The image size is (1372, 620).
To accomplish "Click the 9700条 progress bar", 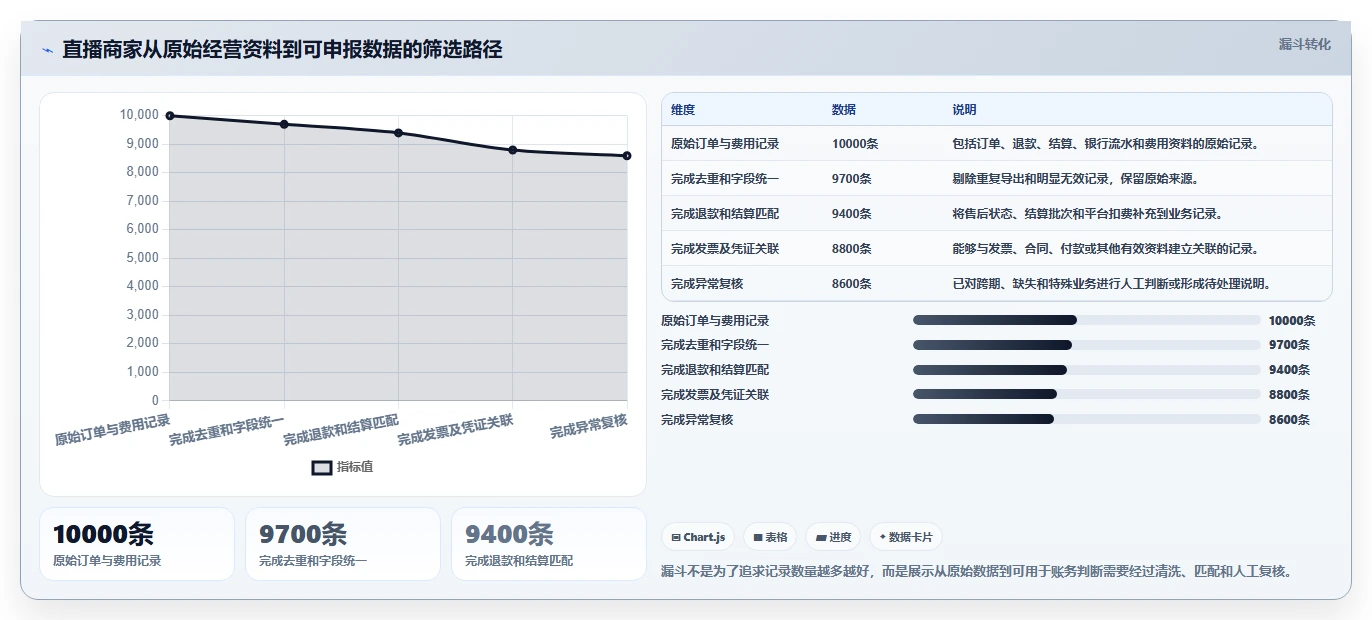I will pyautogui.click(x=1087, y=345).
